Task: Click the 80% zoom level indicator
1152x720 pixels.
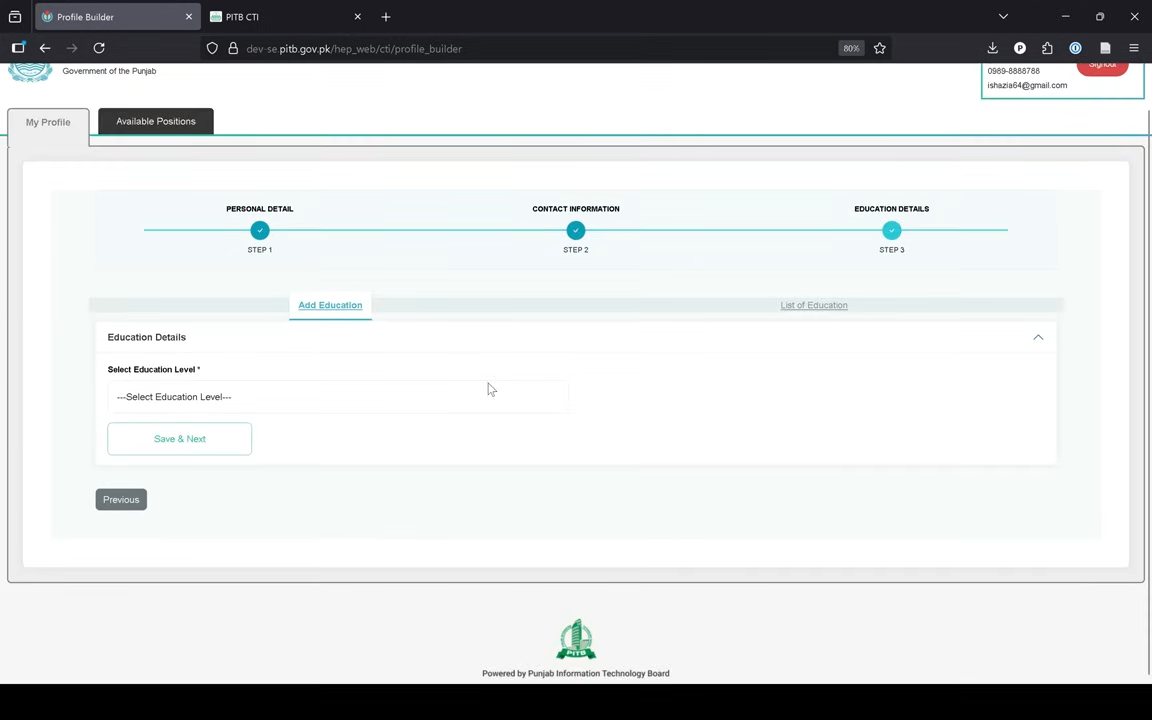Action: point(851,48)
